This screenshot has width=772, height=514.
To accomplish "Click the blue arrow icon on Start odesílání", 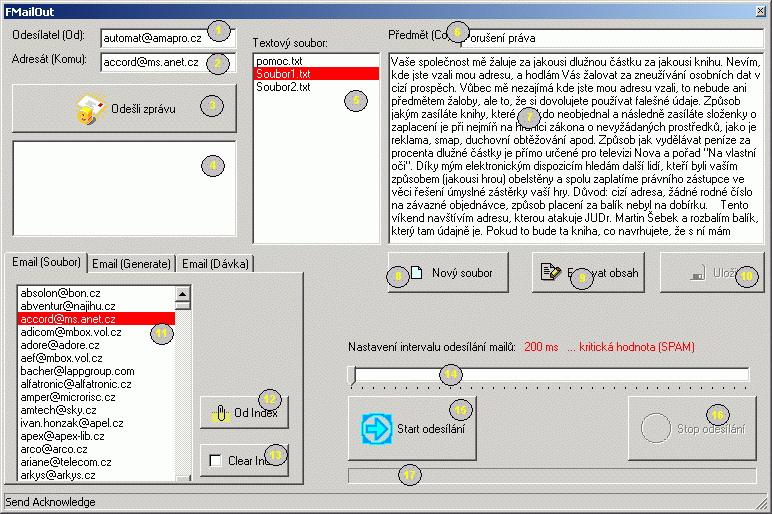I will 377,429.
